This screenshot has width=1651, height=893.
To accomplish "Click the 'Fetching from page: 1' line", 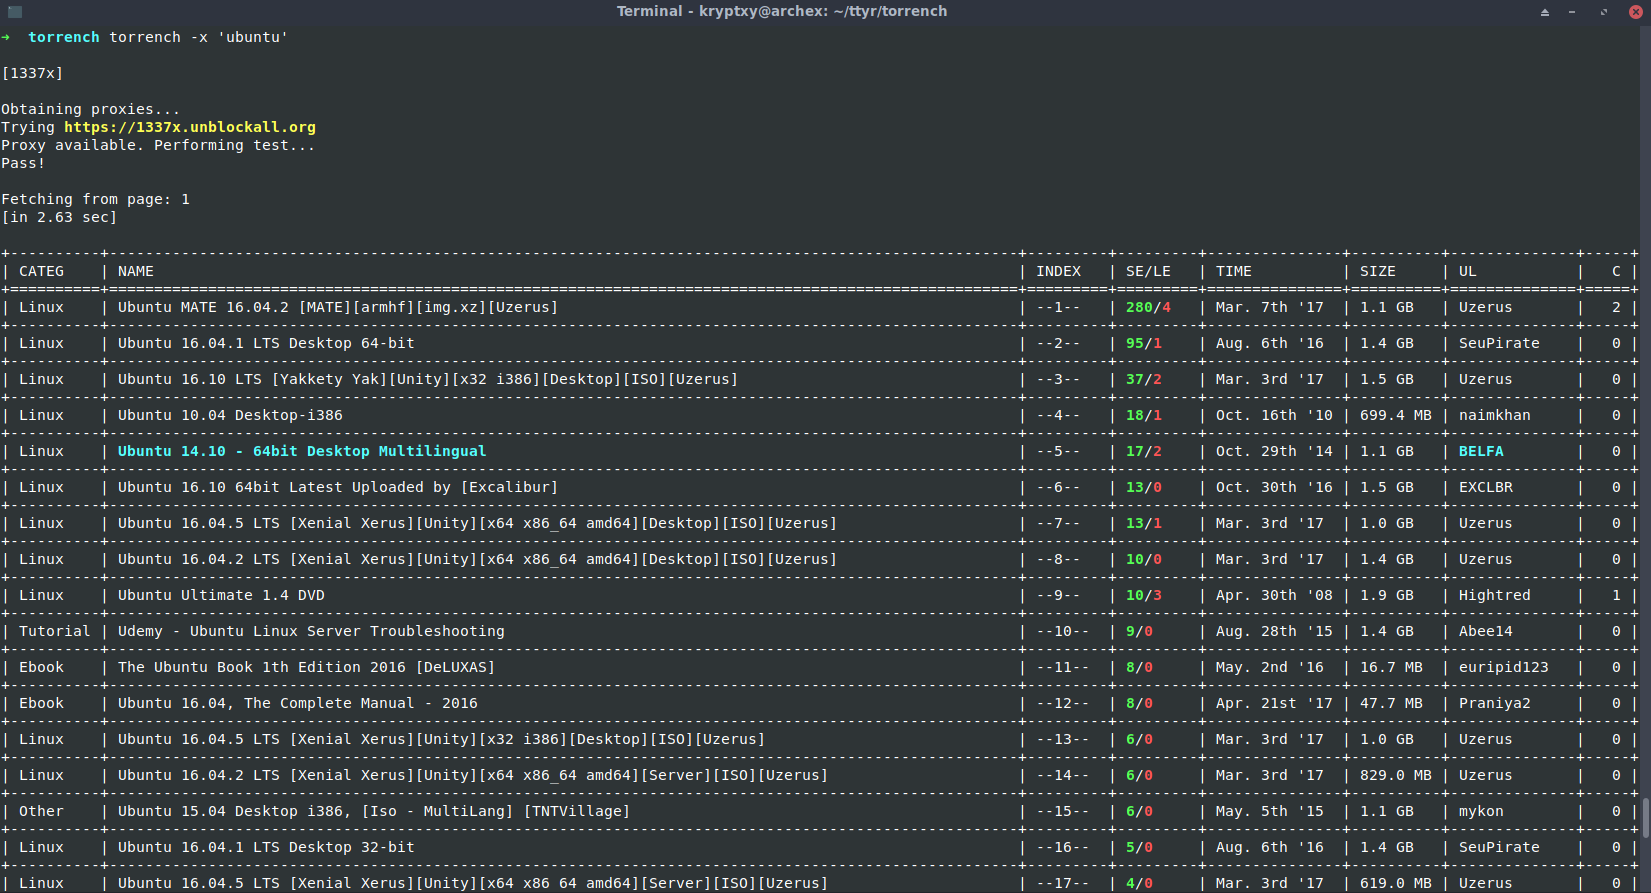I will (96, 199).
